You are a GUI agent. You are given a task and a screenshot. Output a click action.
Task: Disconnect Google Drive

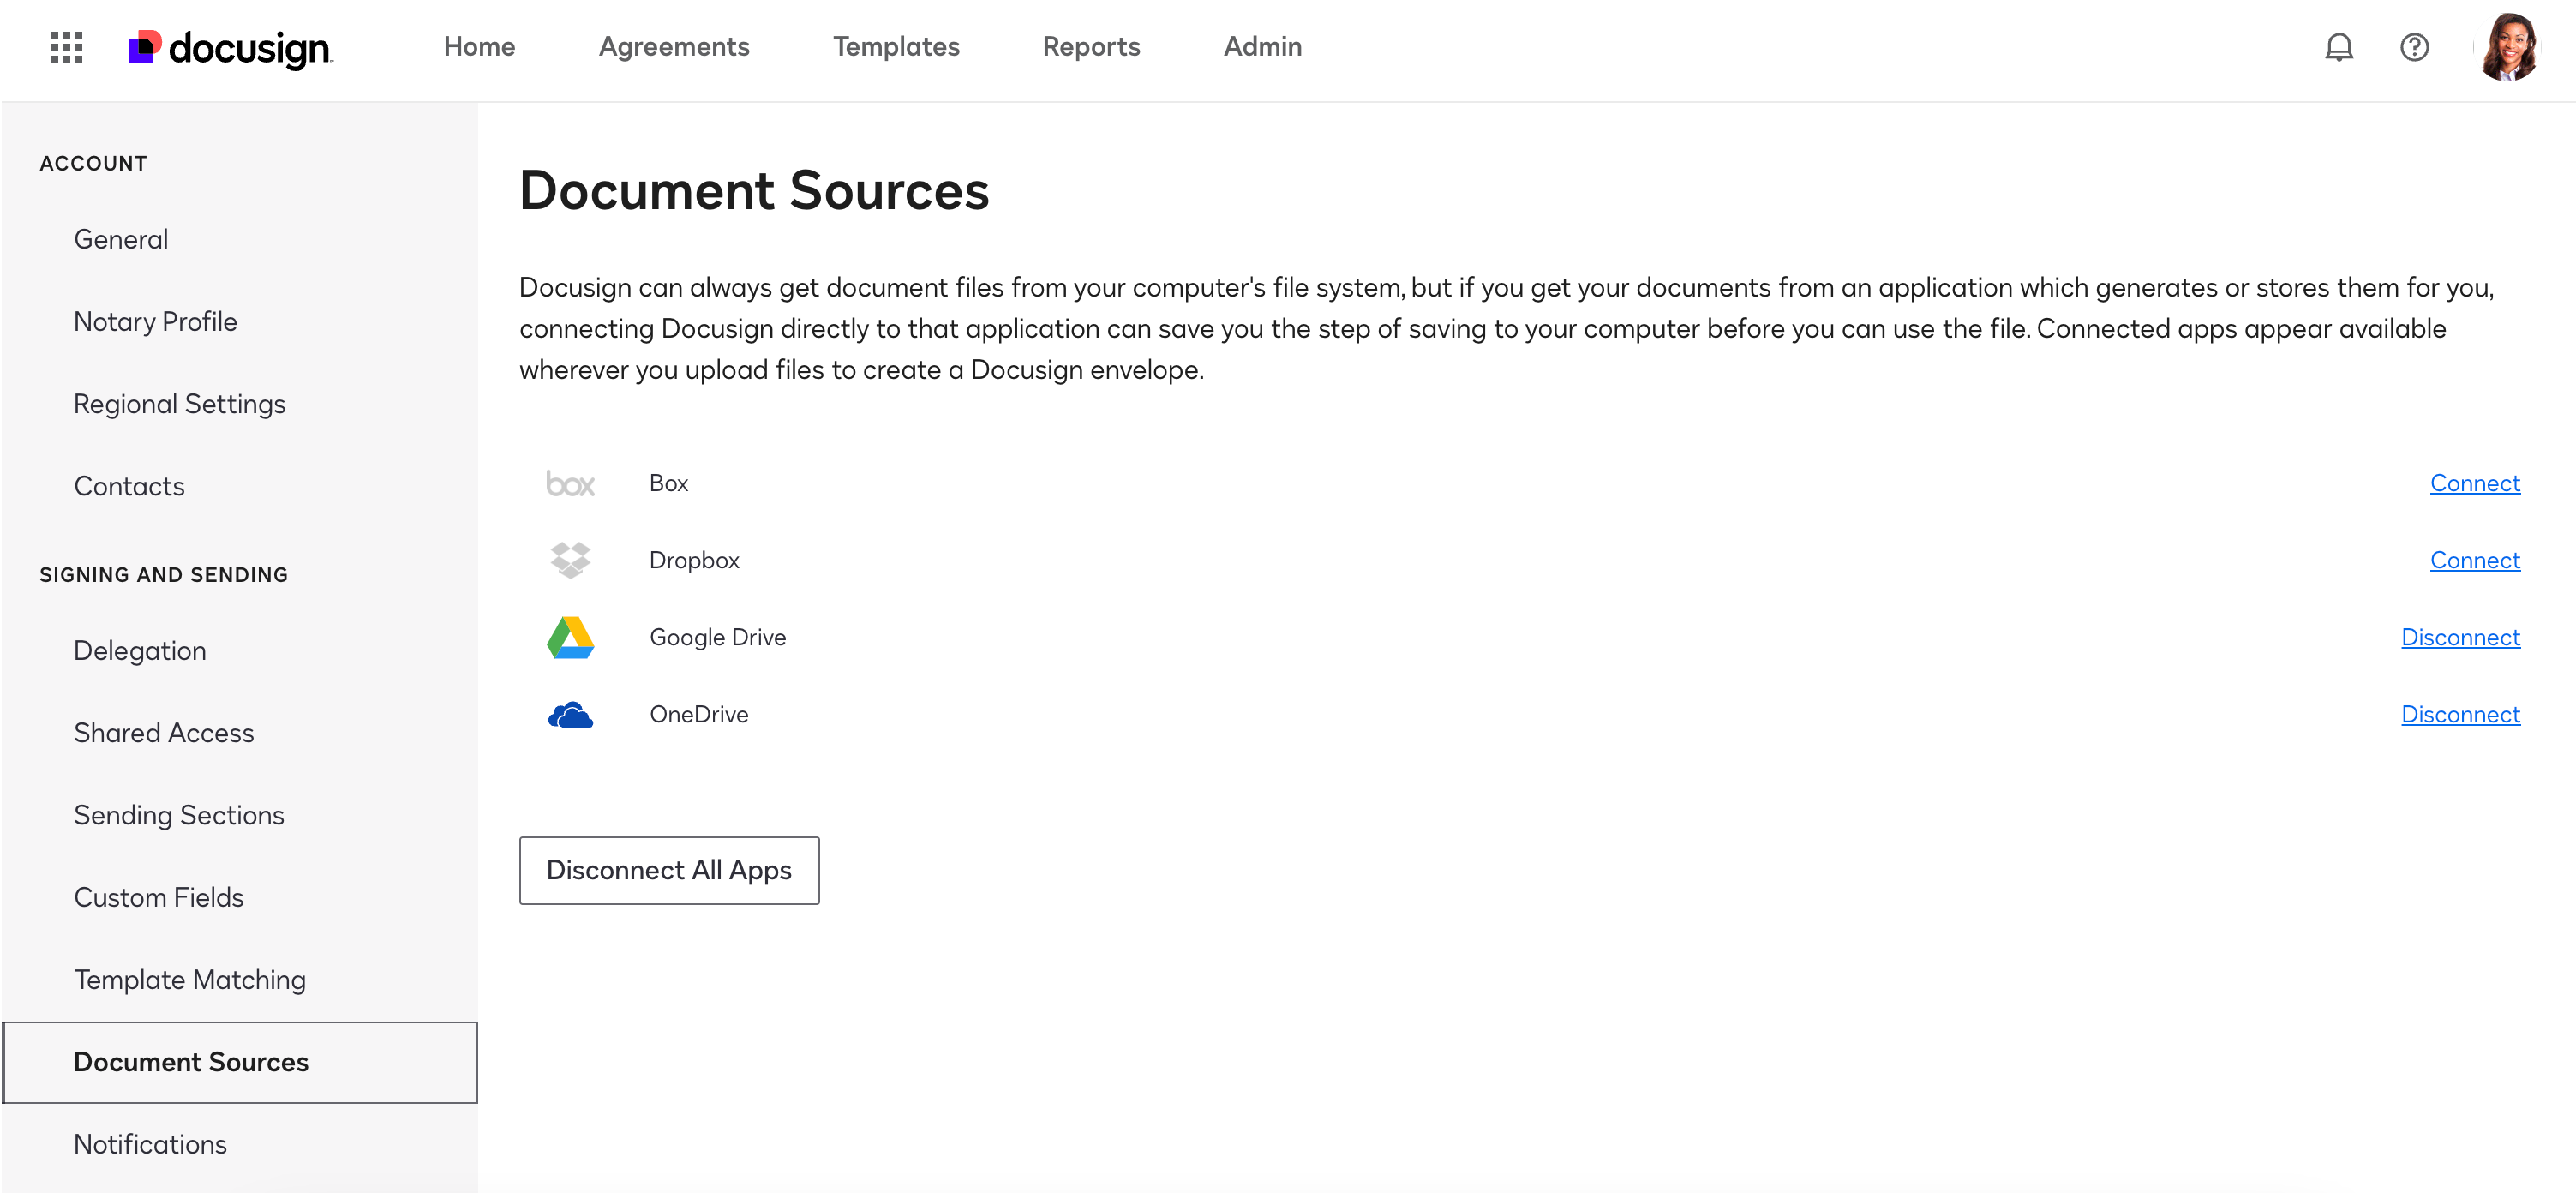[x=2460, y=637]
